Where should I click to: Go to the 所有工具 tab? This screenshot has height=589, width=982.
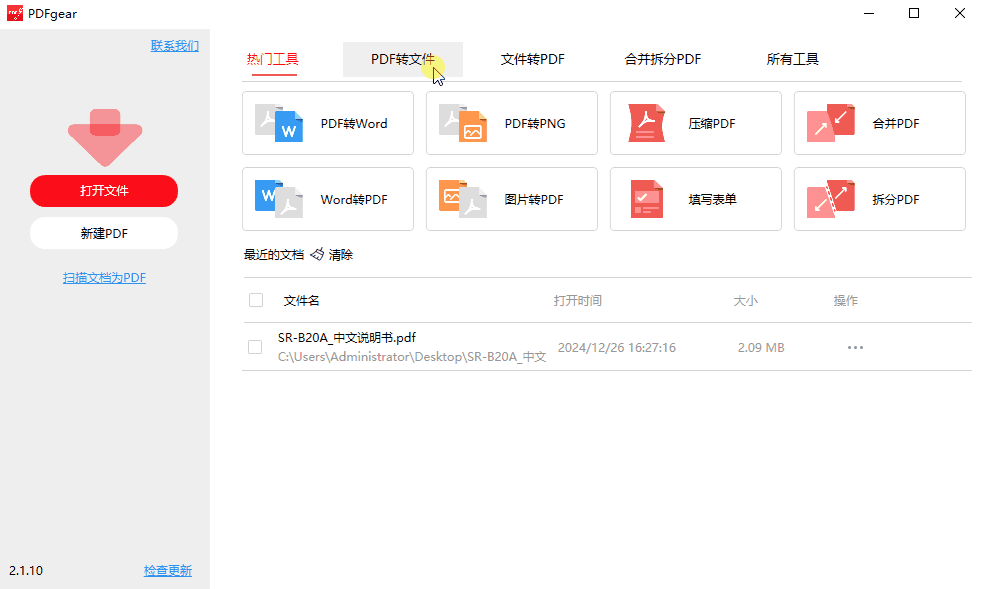click(792, 60)
